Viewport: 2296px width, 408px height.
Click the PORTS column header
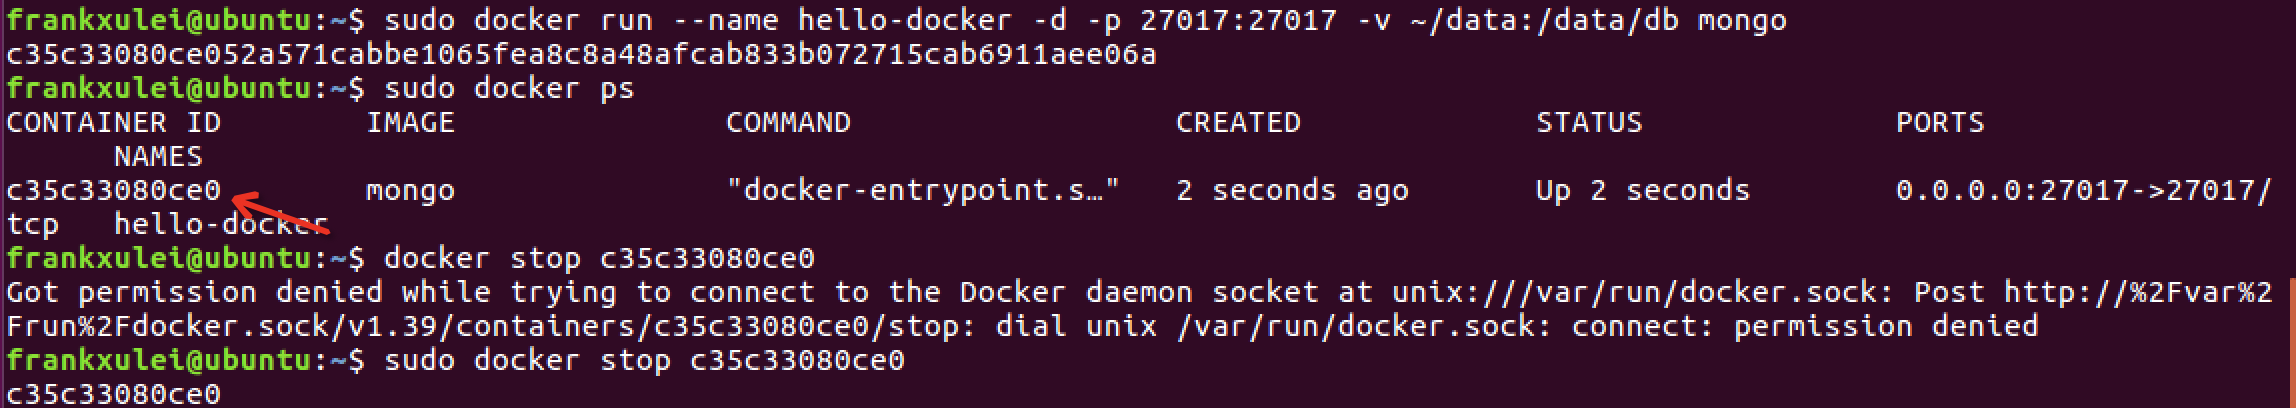tap(1940, 123)
